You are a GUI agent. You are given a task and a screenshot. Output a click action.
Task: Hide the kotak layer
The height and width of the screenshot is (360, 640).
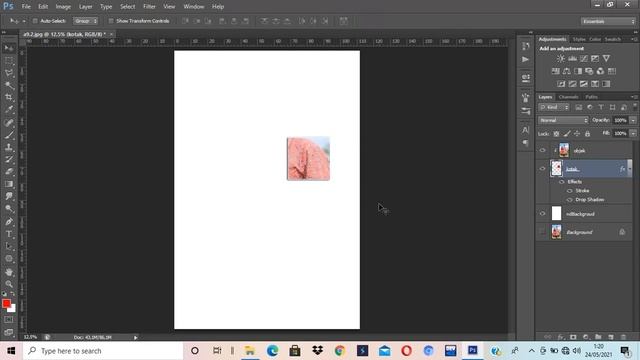[x=542, y=169]
